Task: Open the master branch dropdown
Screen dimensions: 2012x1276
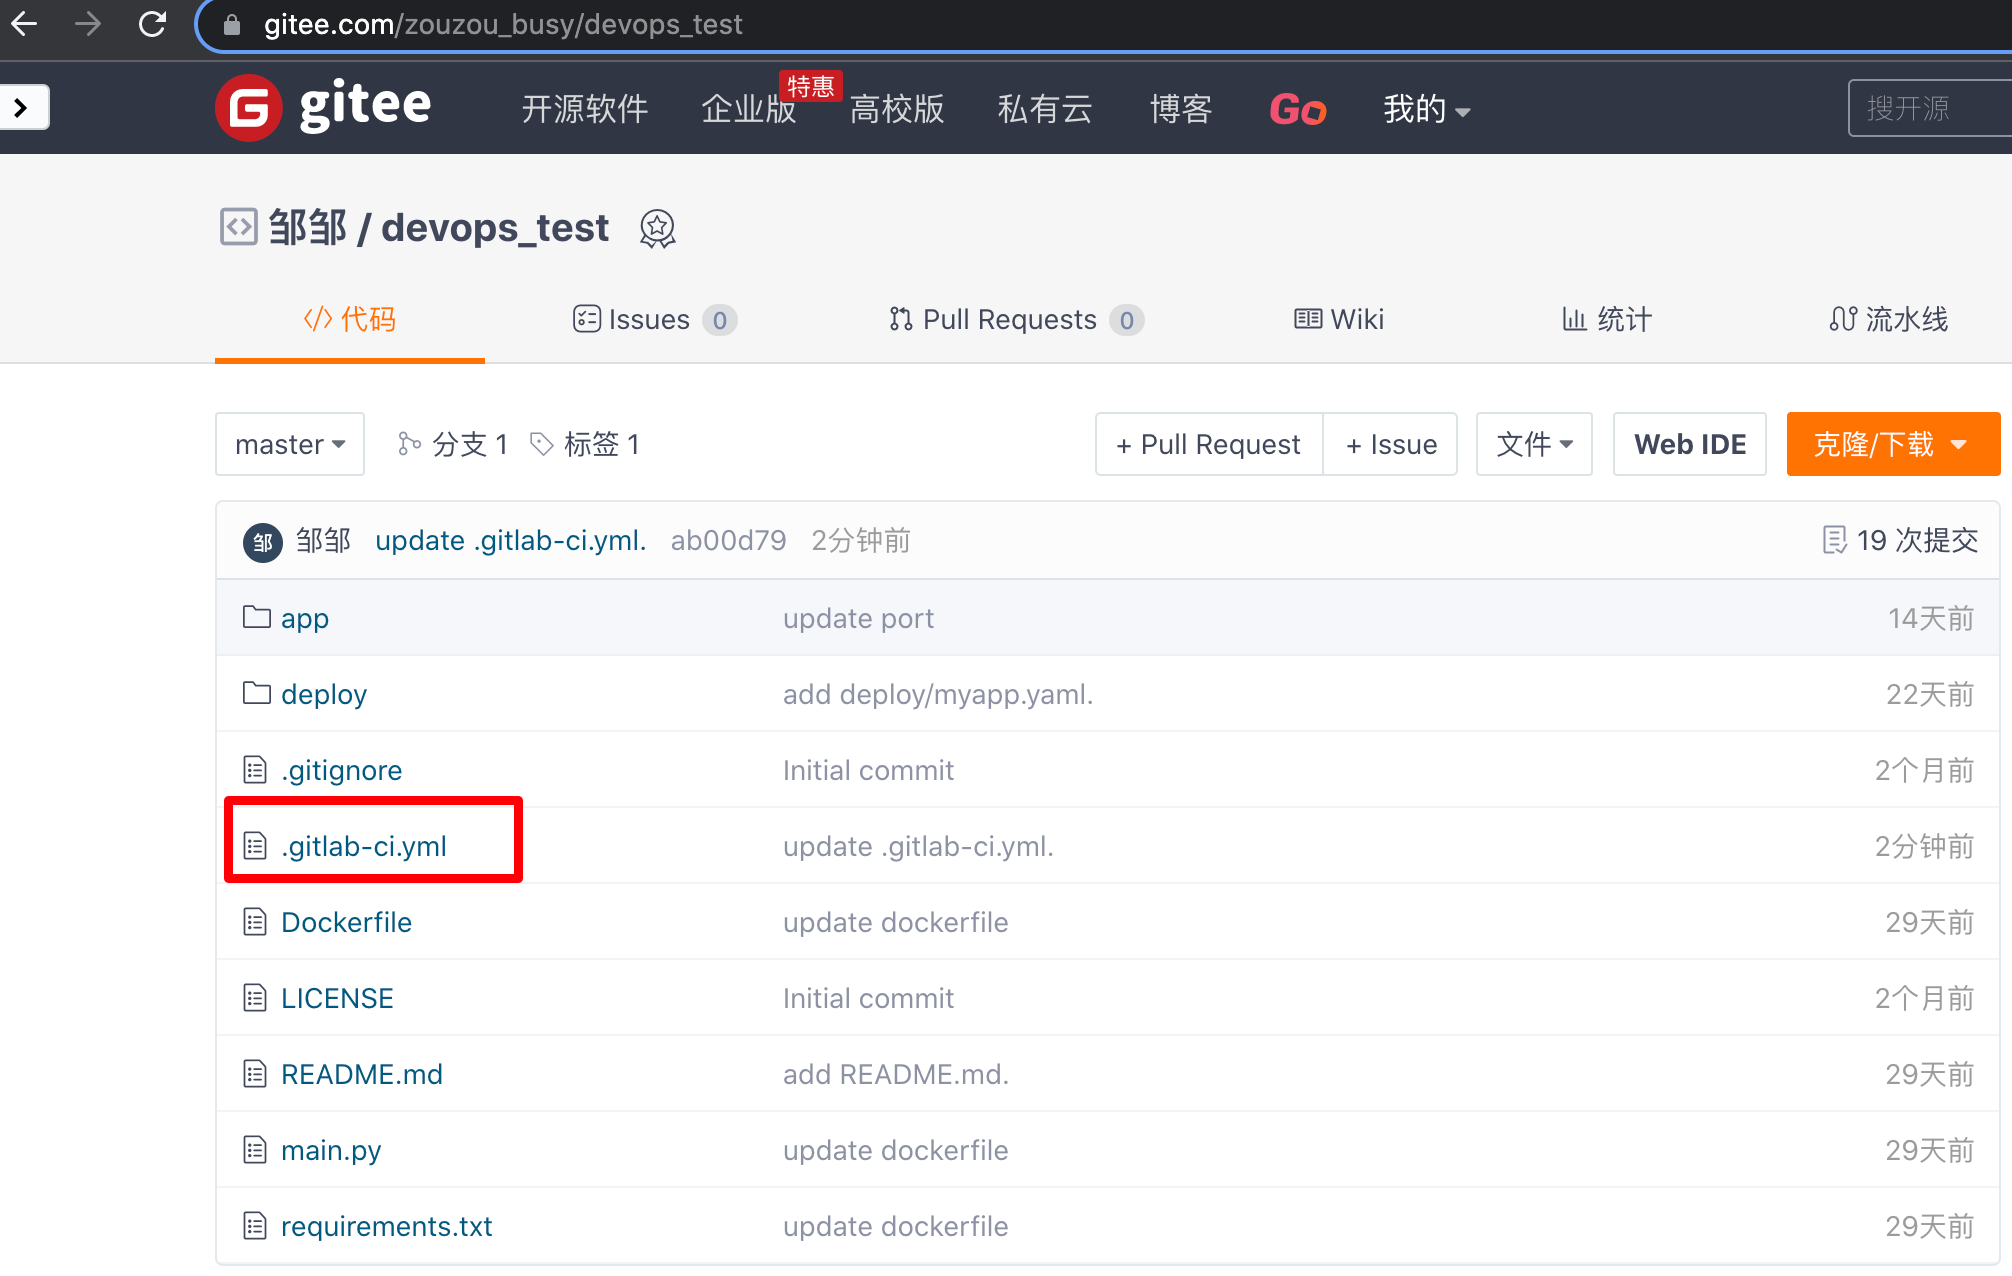Action: click(x=289, y=444)
